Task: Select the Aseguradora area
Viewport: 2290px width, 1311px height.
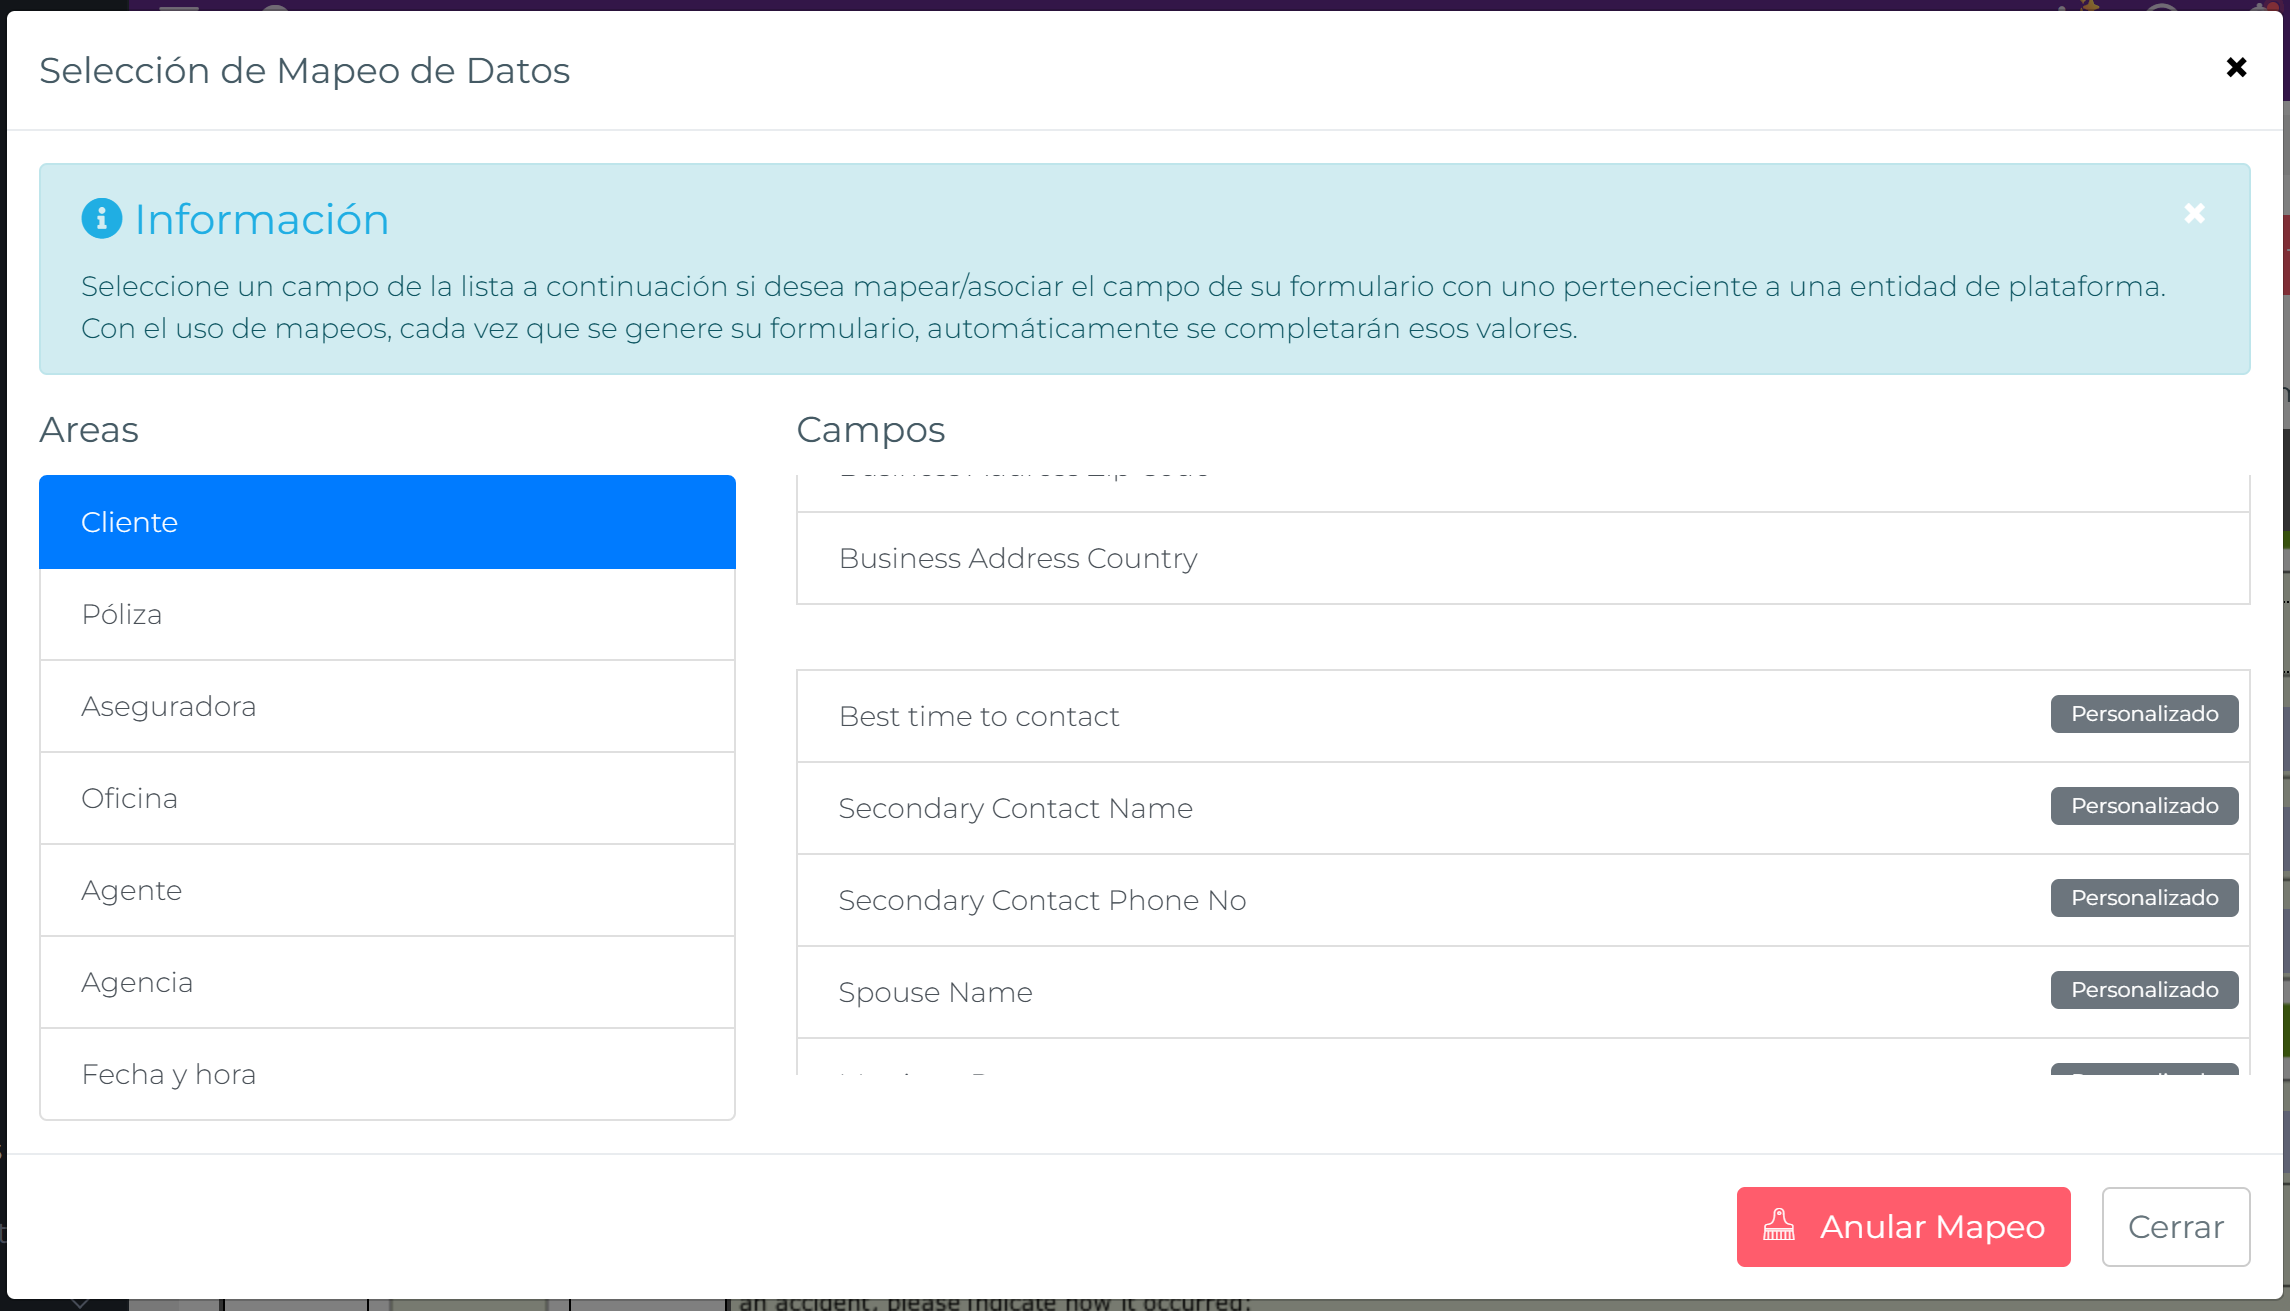Action: click(x=387, y=705)
